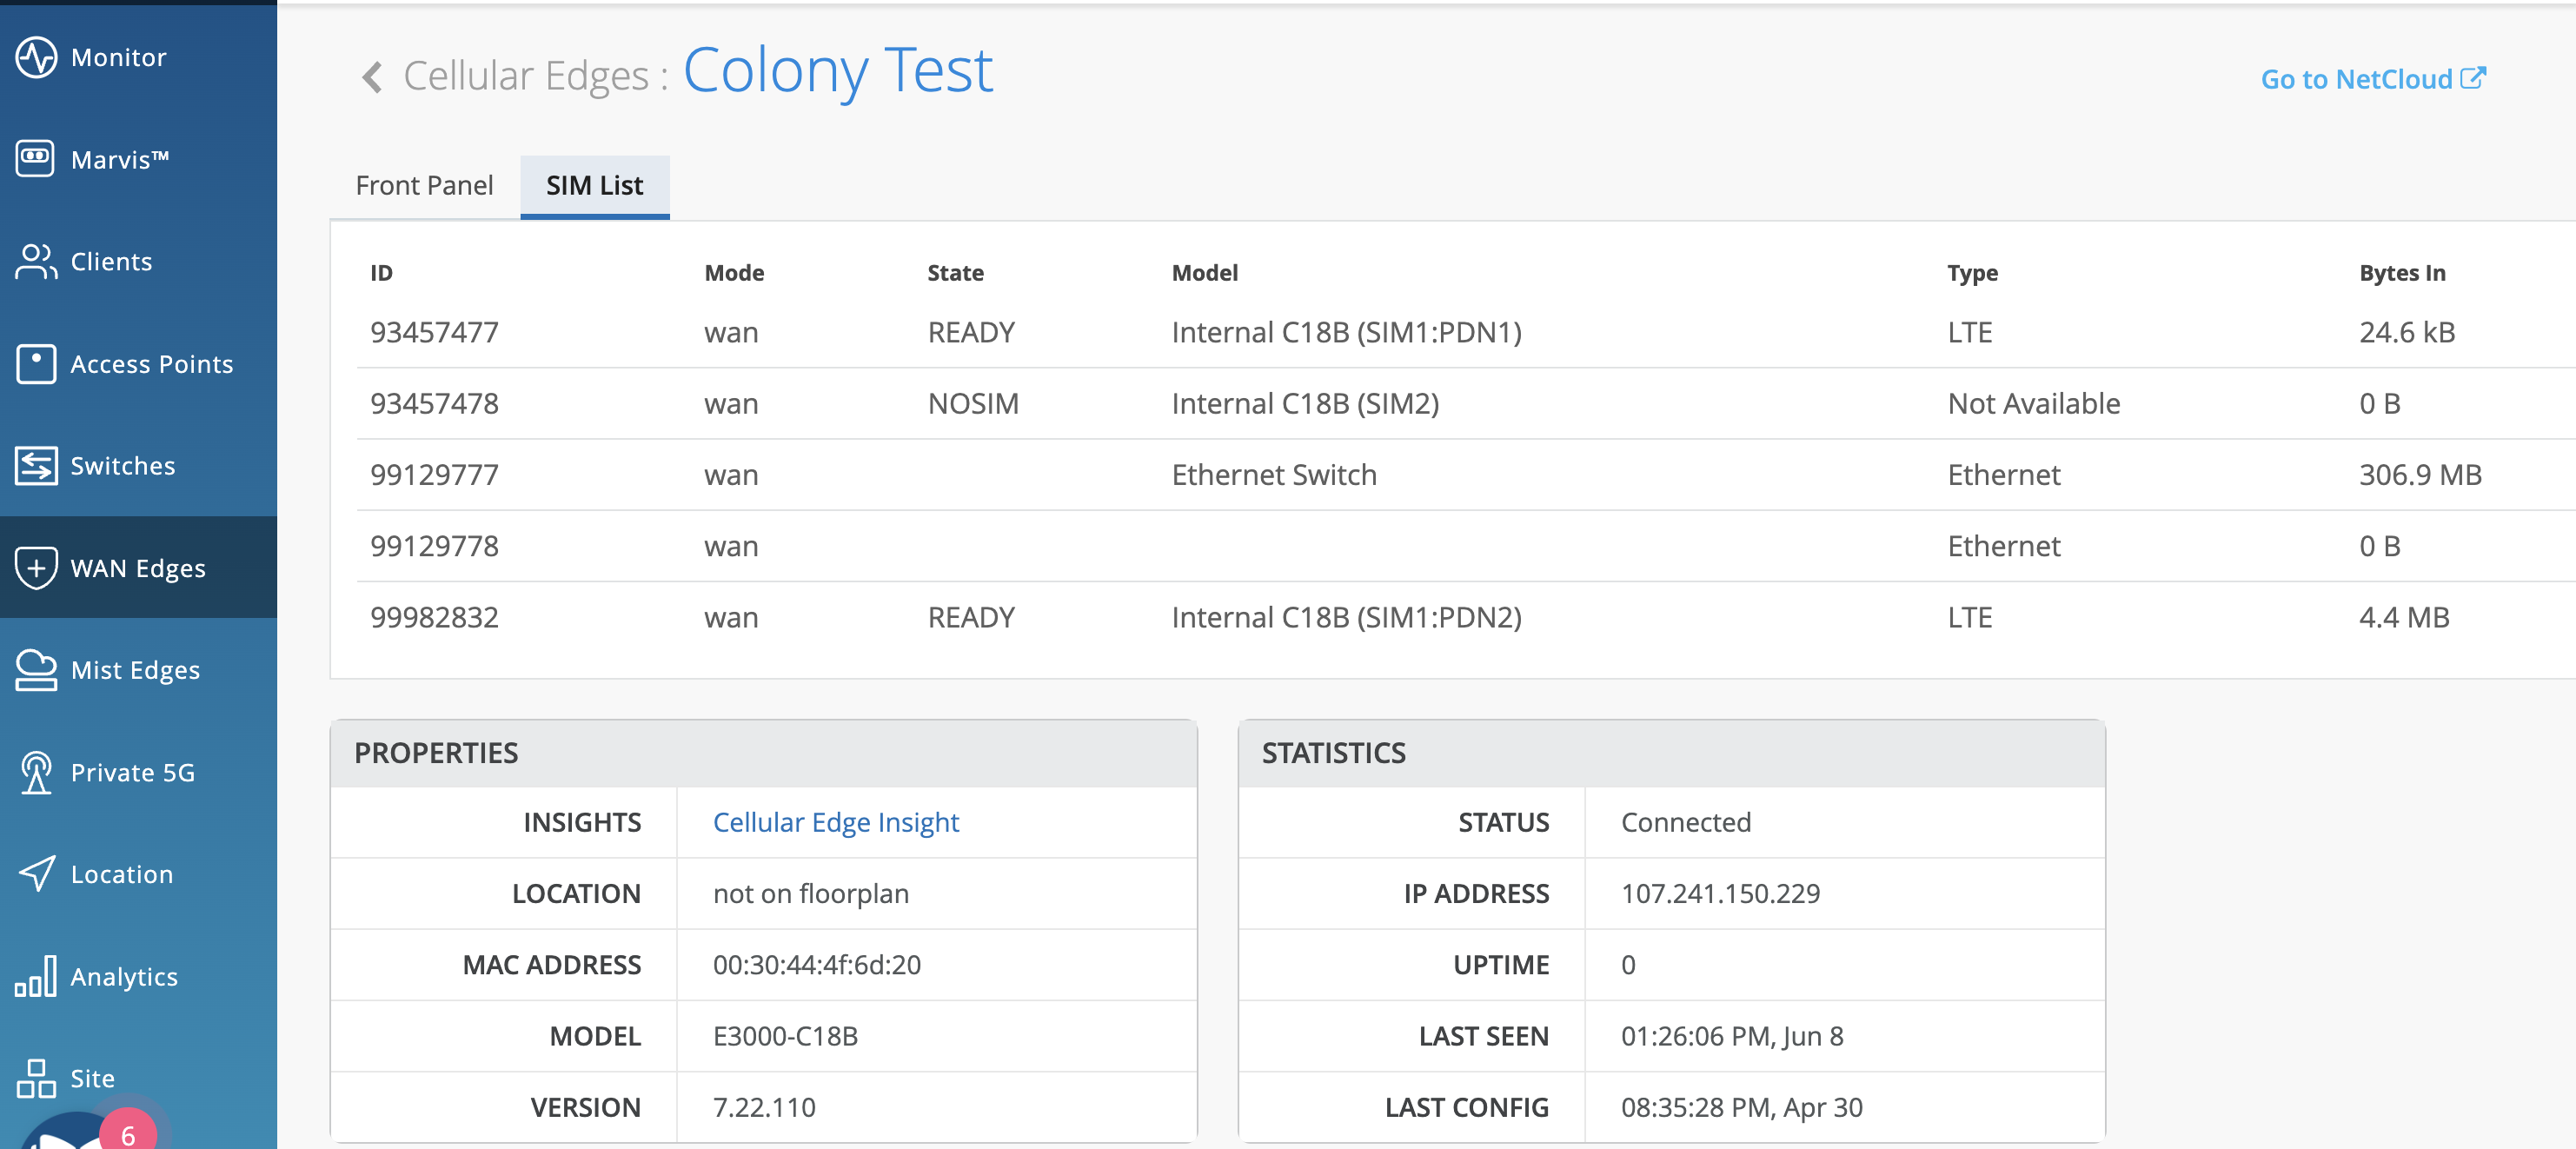Select the Ethernet Switch row
The width and height of the screenshot is (2576, 1149).
tap(1273, 474)
